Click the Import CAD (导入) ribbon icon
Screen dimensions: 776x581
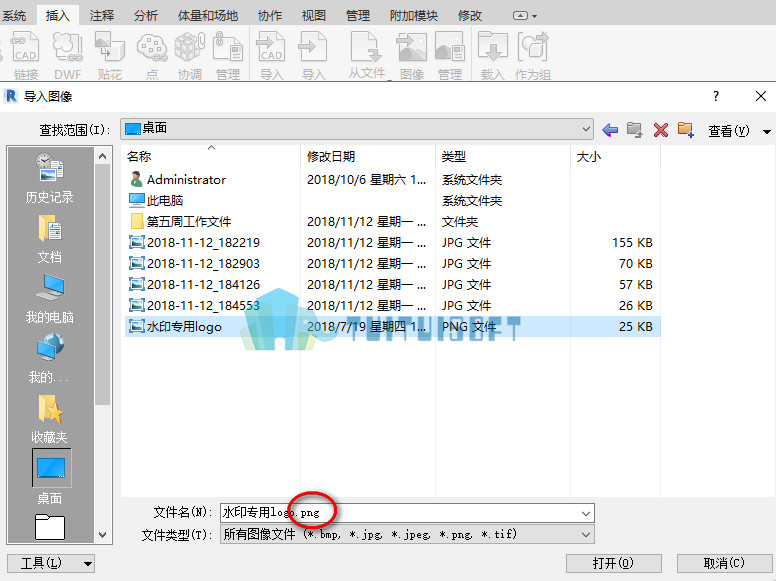(x=271, y=47)
